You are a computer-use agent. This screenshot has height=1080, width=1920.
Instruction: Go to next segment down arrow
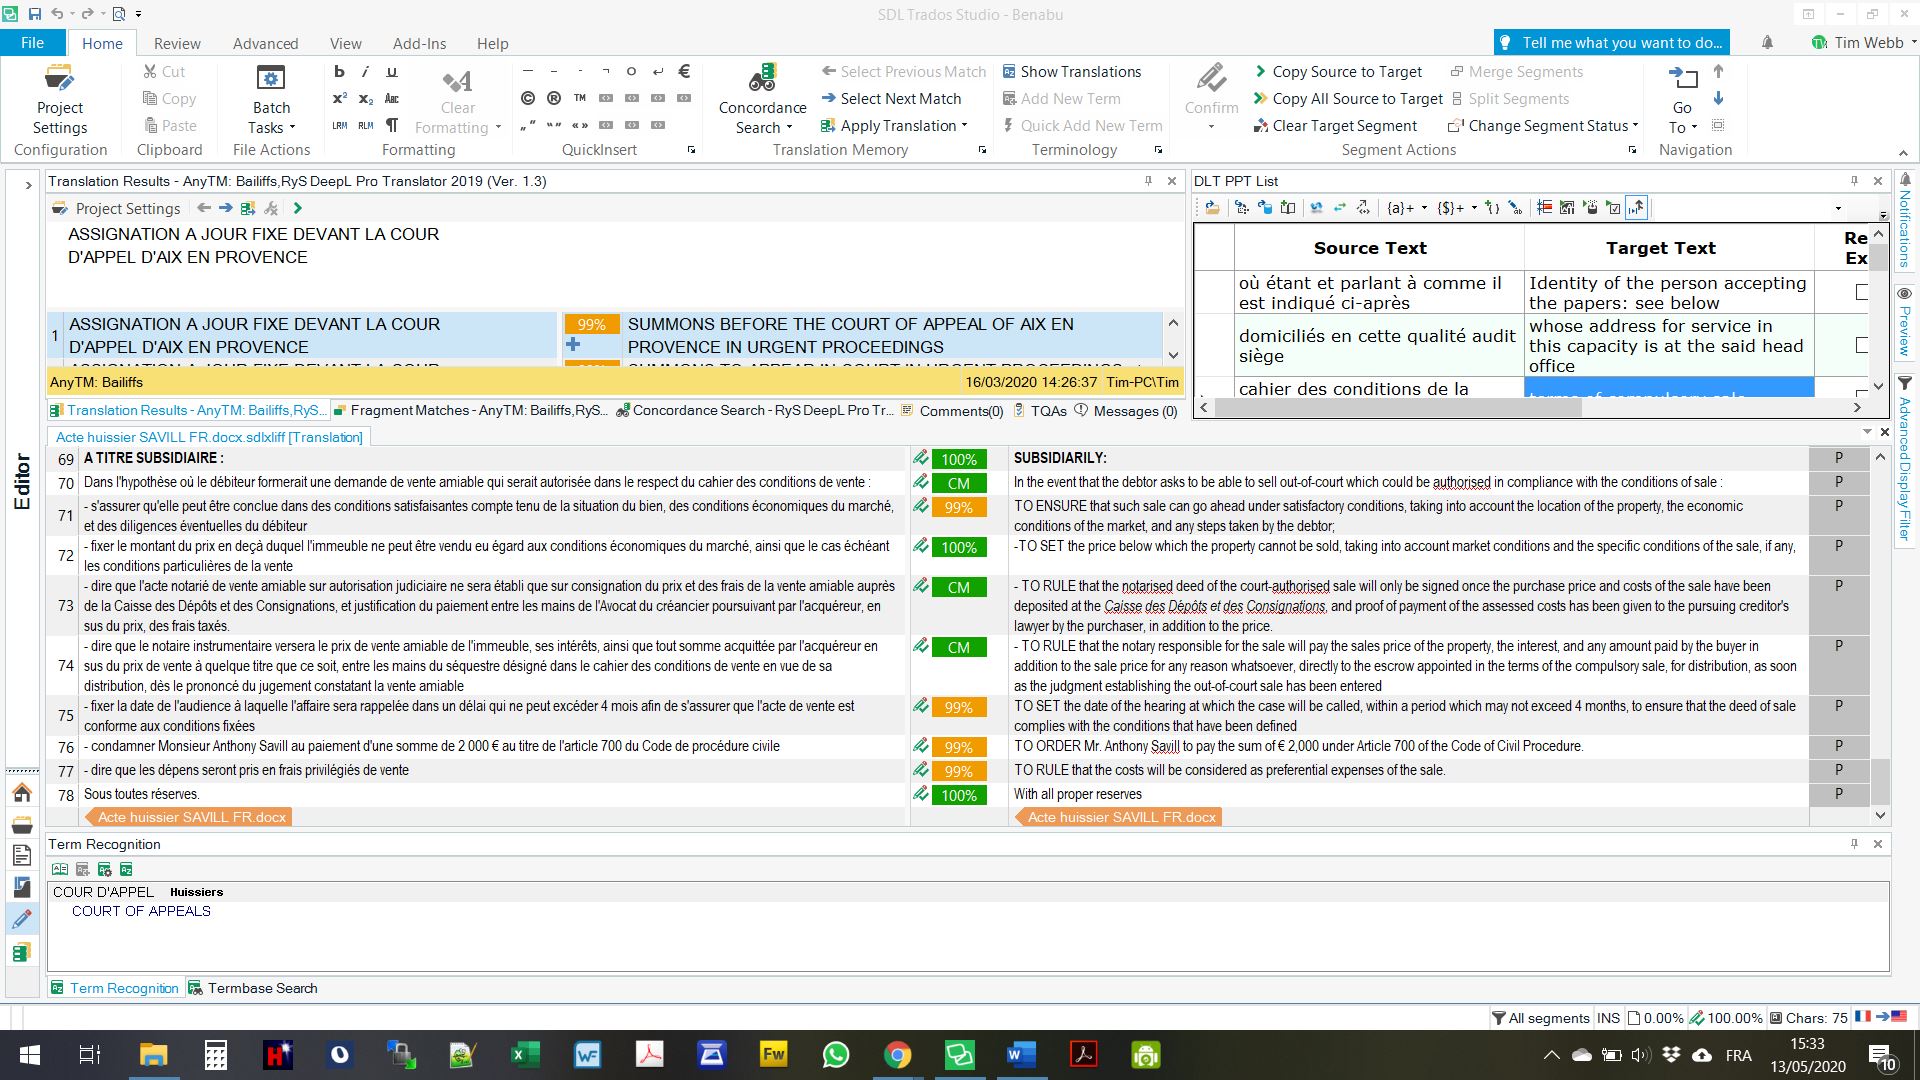[x=1718, y=98]
